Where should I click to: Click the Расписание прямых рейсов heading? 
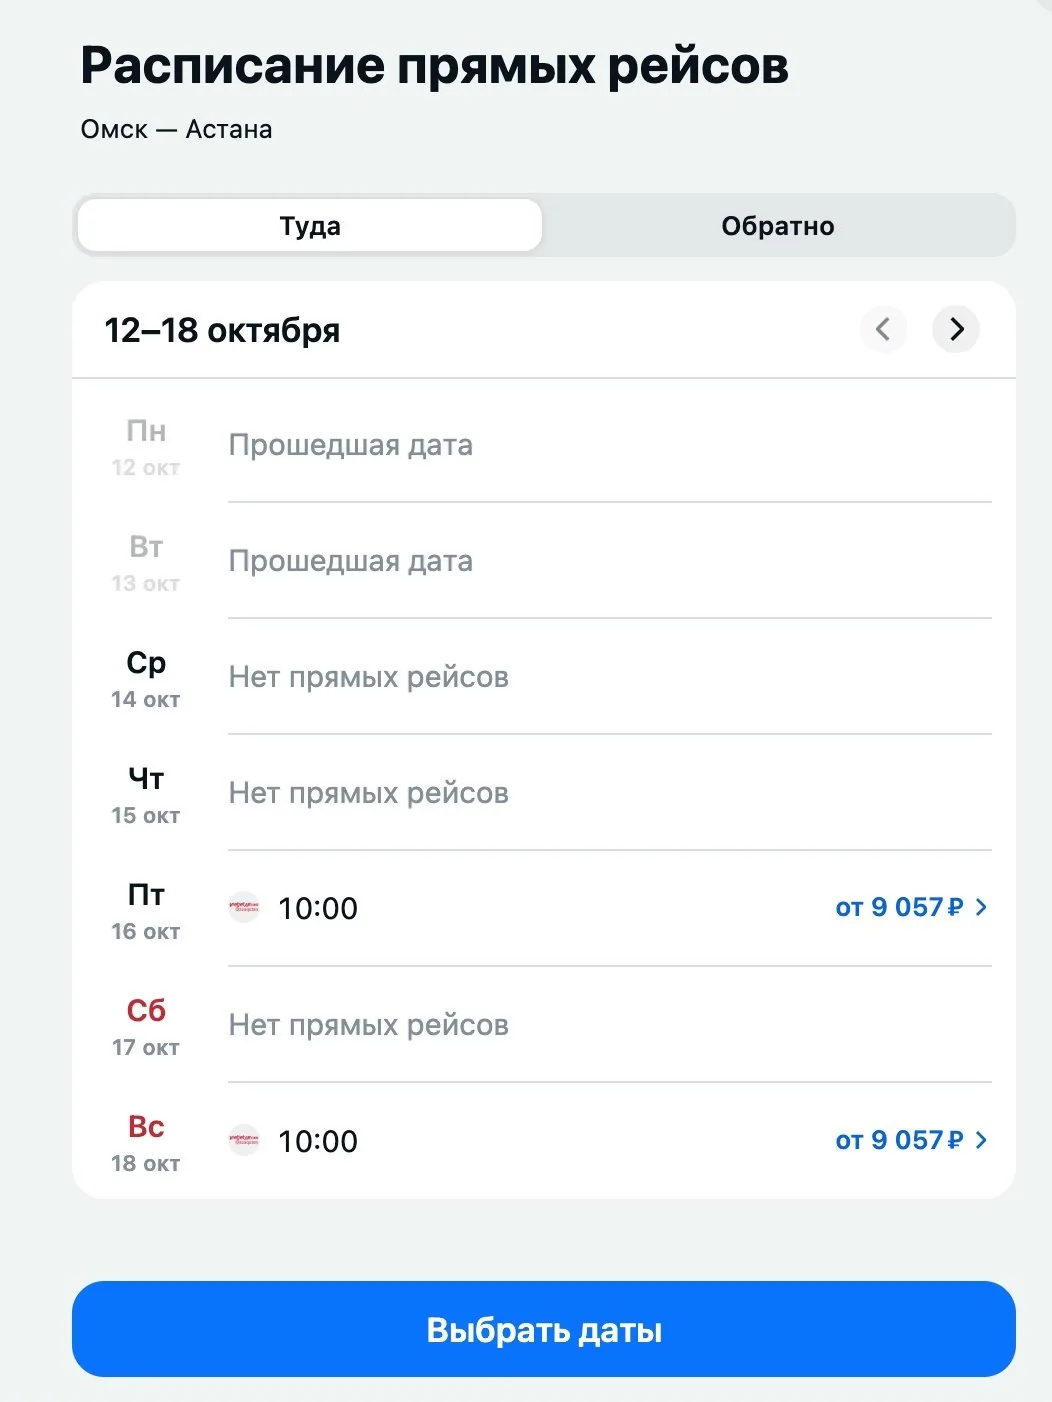(434, 66)
